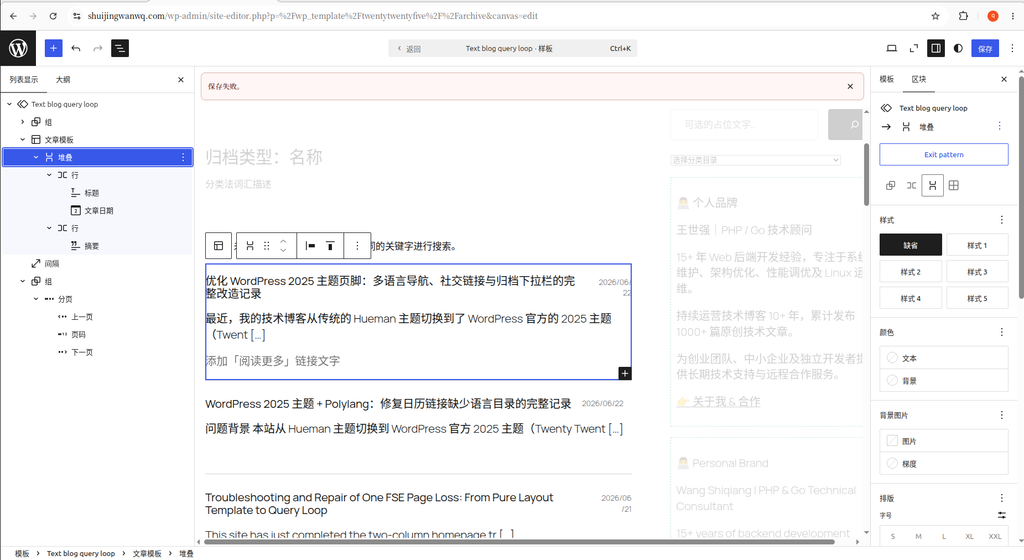Screen dimensions: 1024x560
Task: Move the block up or down arrows
Action: click(x=283, y=246)
